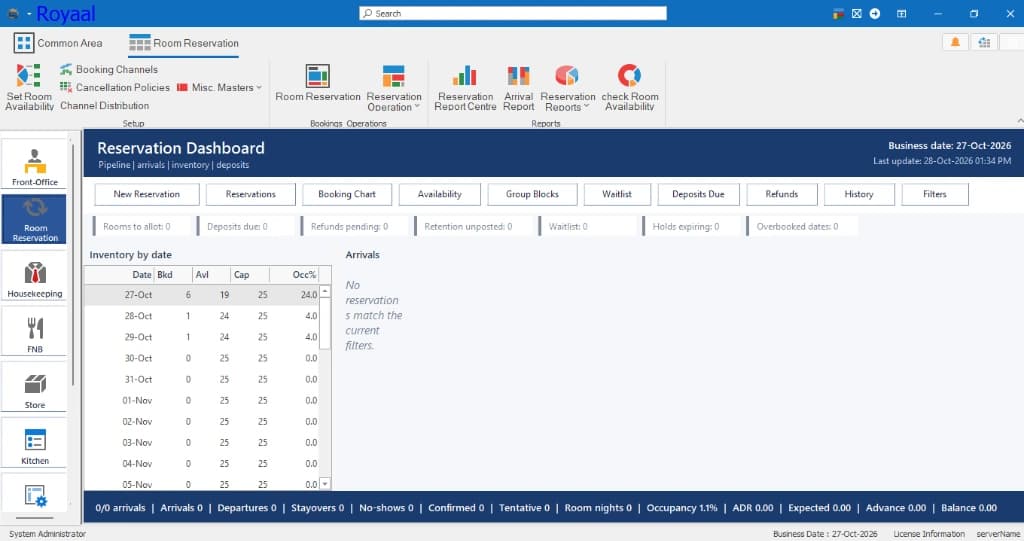Open the History view

859,194
